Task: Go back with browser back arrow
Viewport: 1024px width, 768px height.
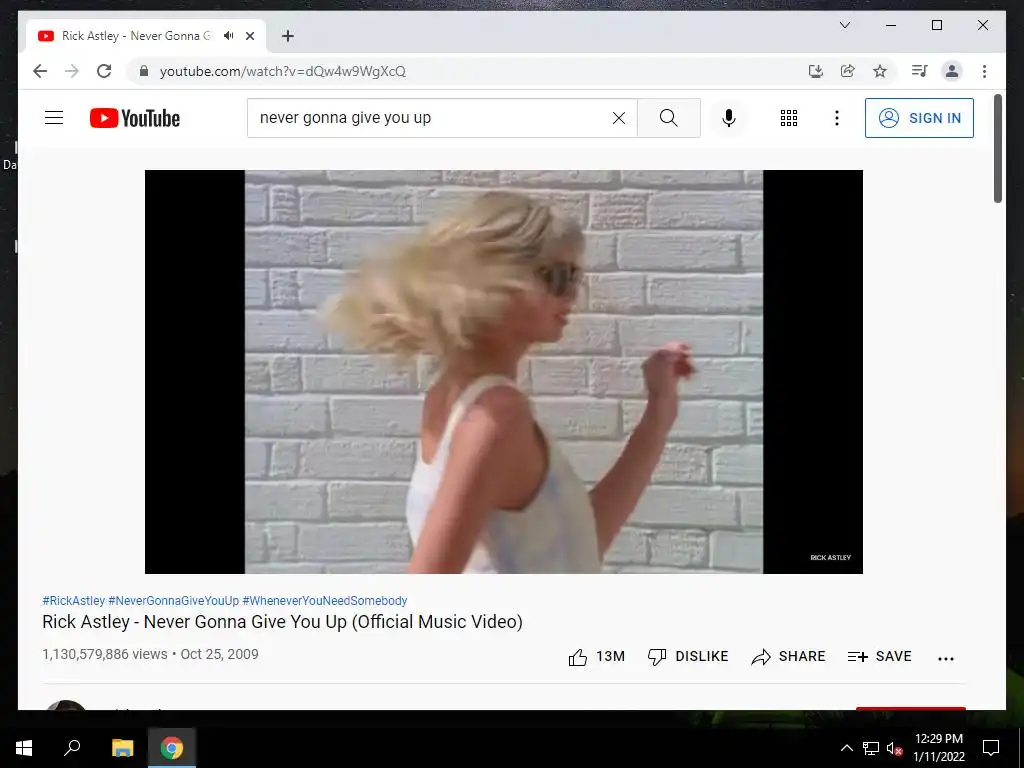Action: (40, 71)
